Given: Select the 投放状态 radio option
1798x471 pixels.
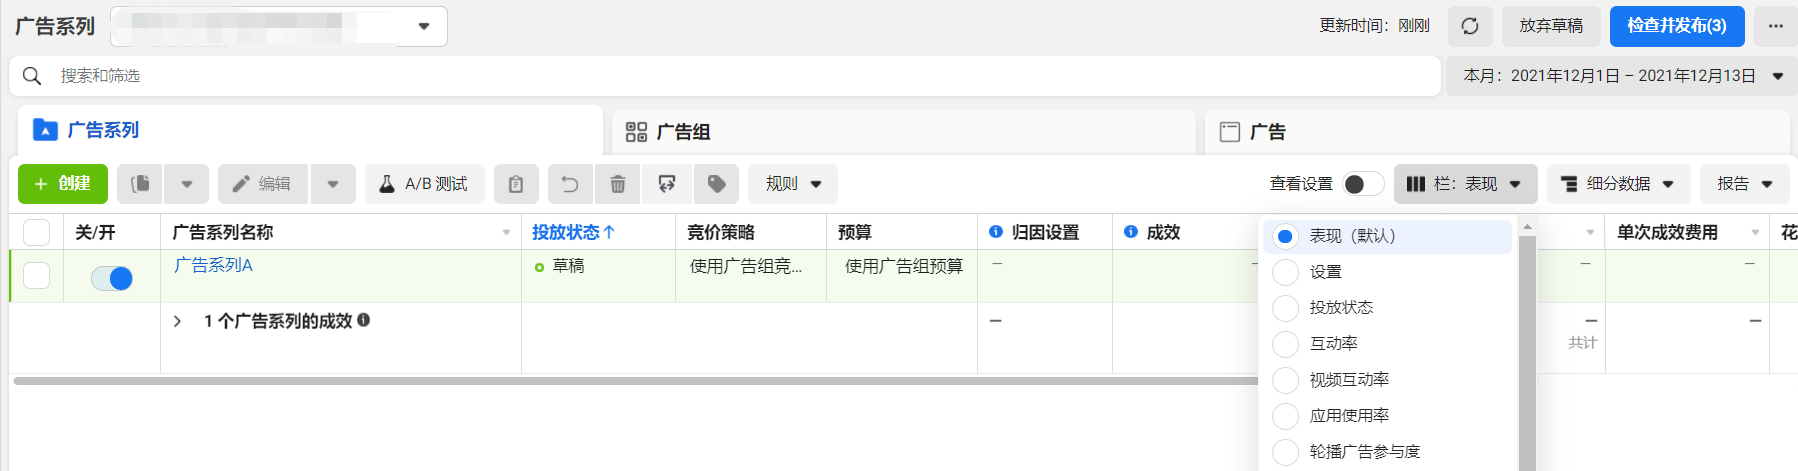Looking at the screenshot, I should [x=1286, y=308].
